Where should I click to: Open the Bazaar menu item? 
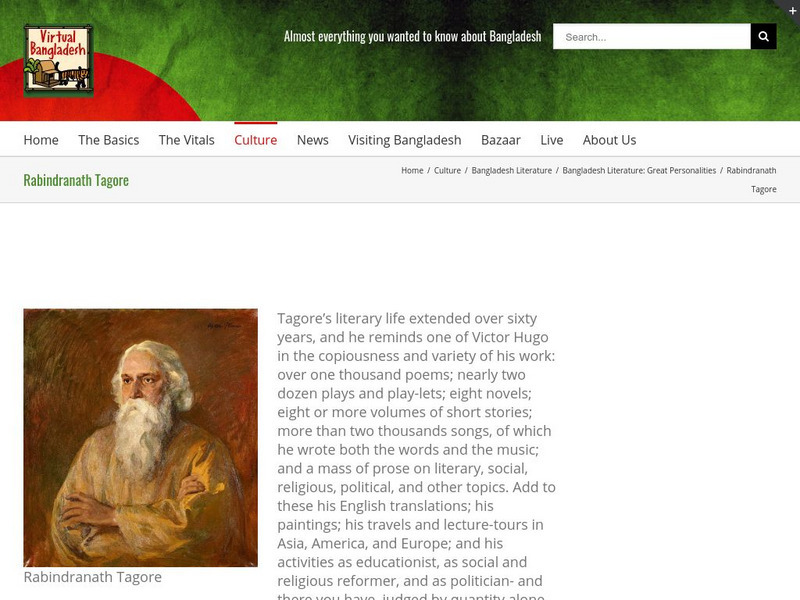coord(501,140)
